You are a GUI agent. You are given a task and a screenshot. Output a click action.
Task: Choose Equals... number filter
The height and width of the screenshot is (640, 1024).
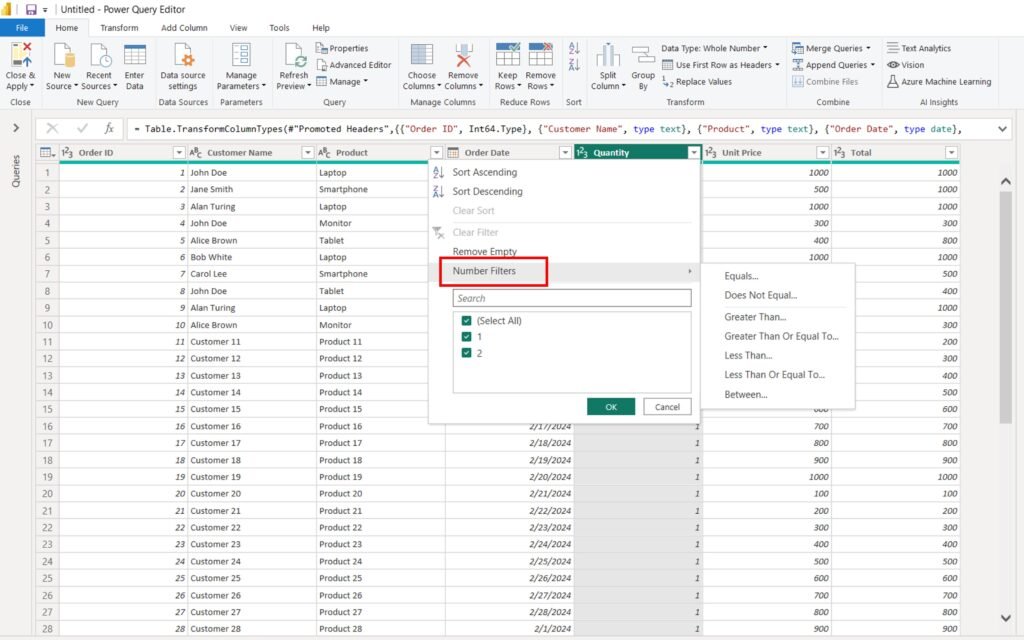click(x=741, y=276)
